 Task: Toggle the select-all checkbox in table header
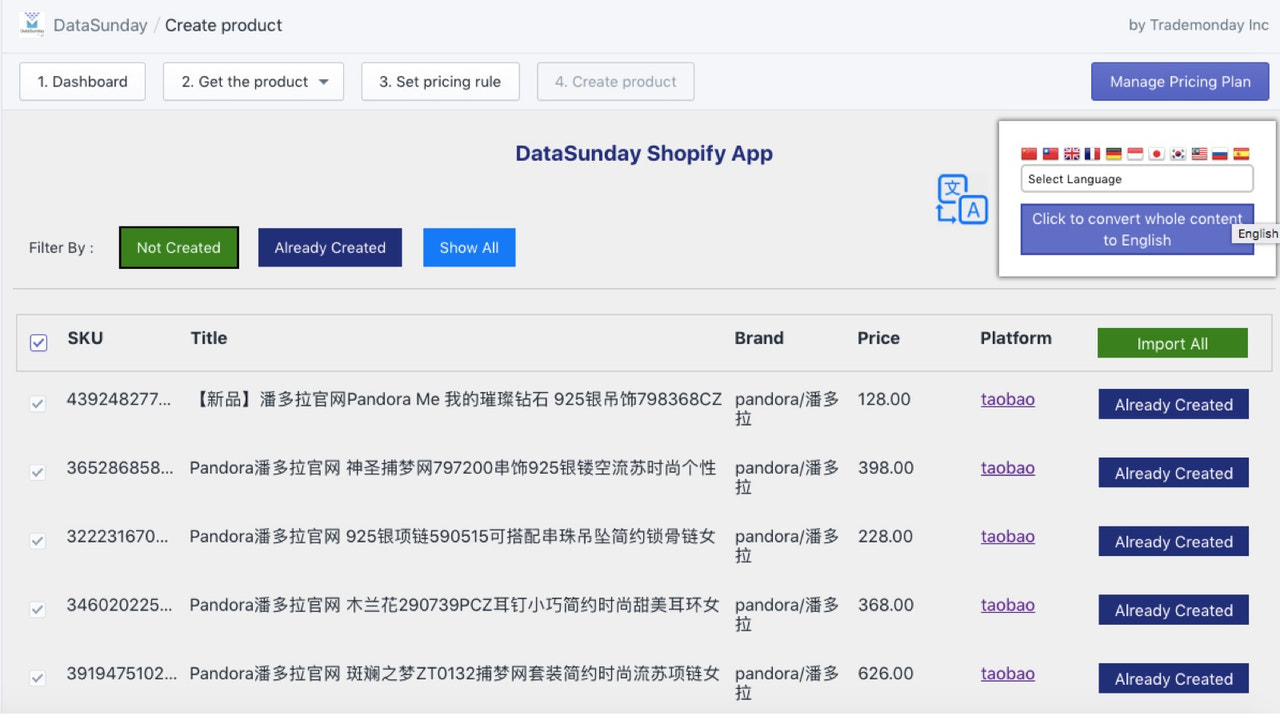coord(38,343)
